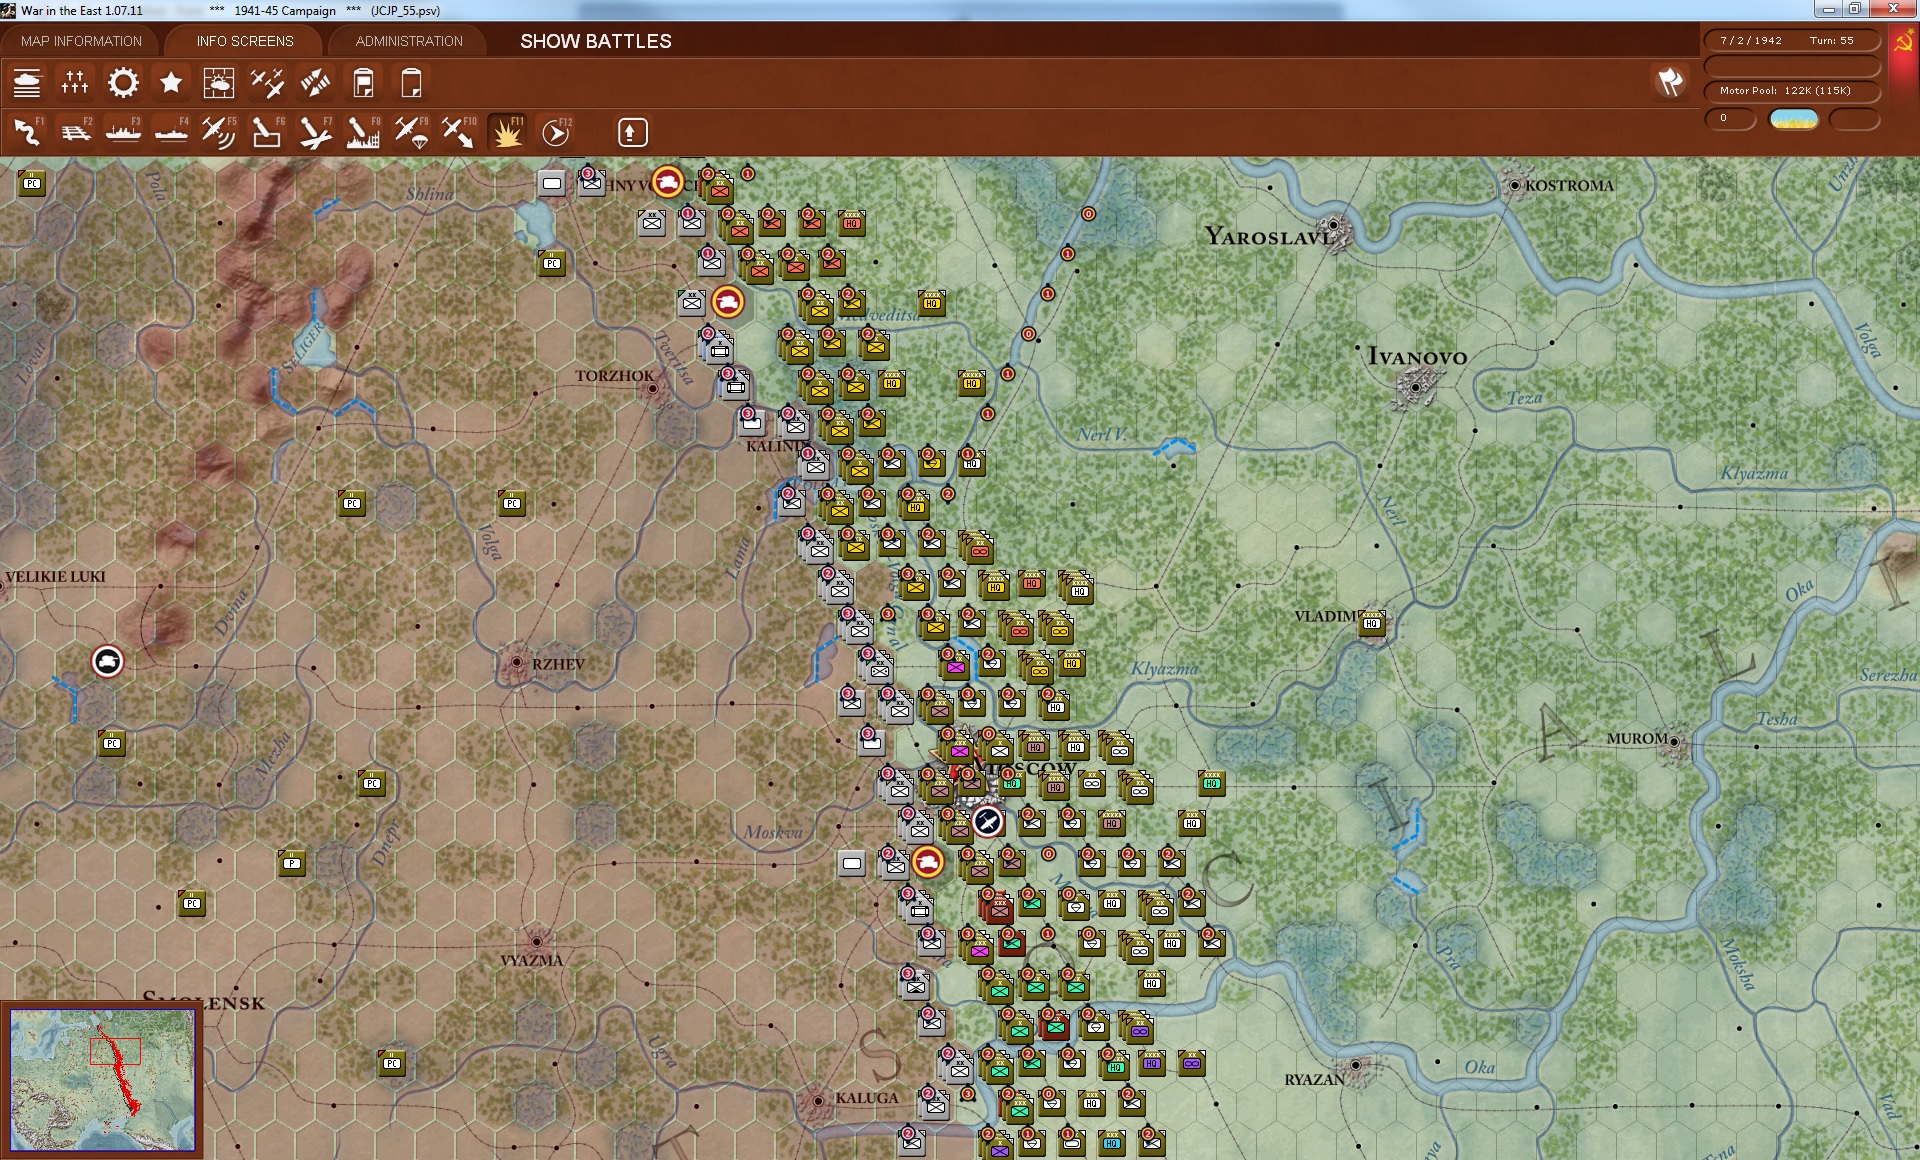Enable Air Recon mode F5

tap(218, 132)
